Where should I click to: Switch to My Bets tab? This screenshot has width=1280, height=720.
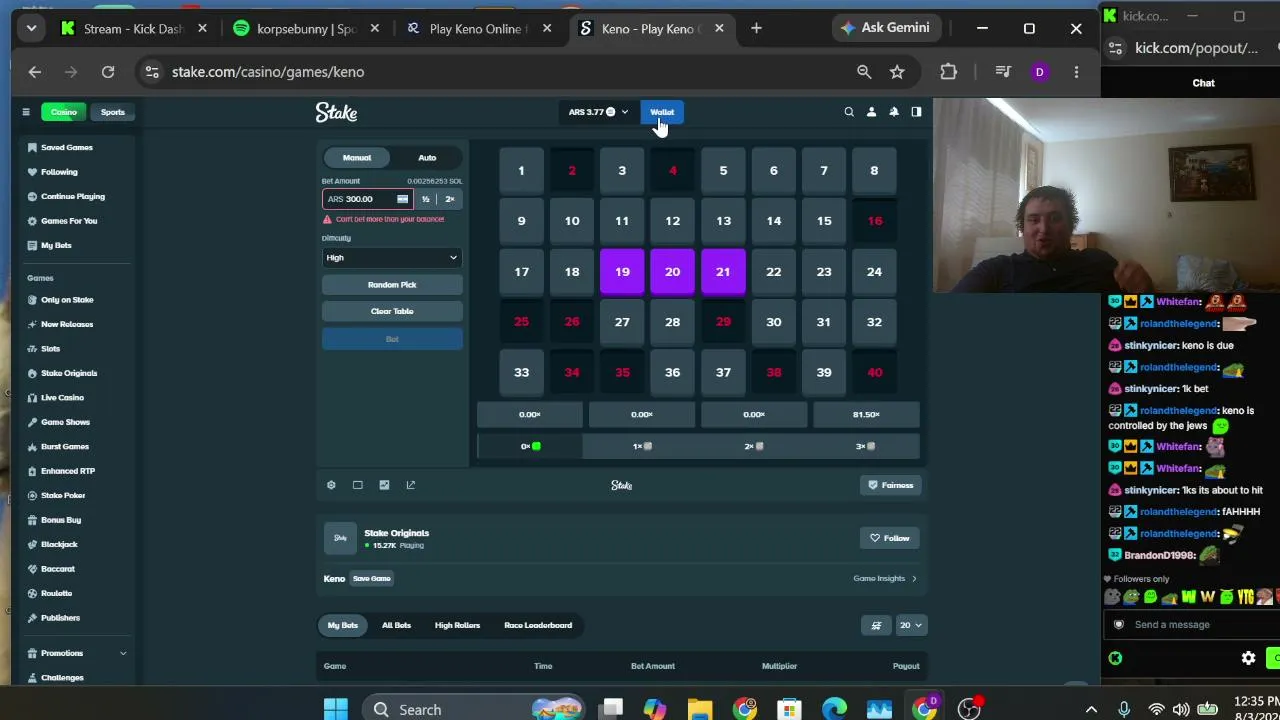[342, 625]
